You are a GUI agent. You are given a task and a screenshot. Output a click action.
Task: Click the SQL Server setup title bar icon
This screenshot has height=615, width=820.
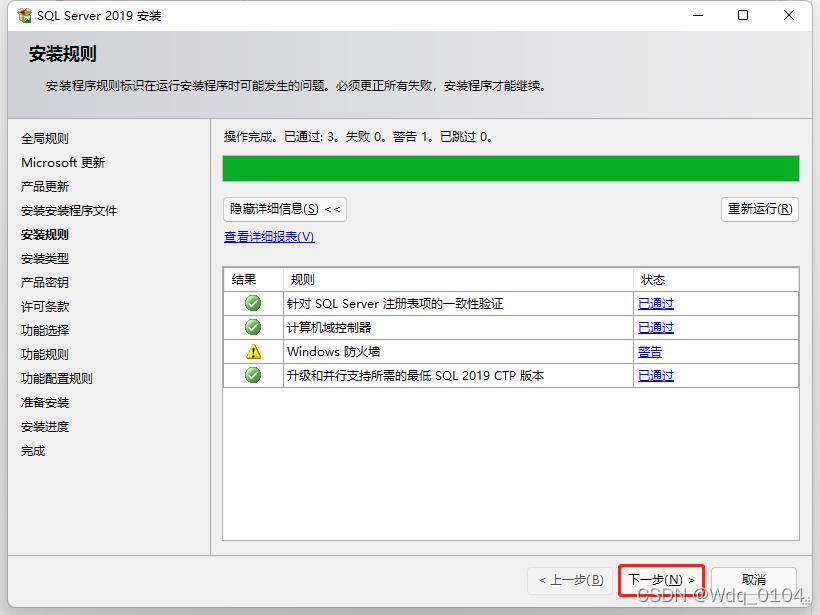pos(24,16)
